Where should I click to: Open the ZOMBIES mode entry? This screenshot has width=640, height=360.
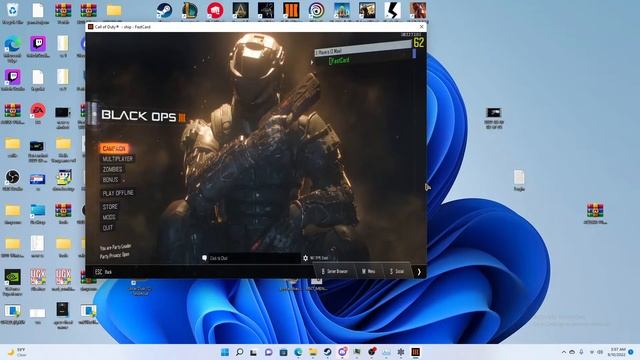tap(112, 169)
